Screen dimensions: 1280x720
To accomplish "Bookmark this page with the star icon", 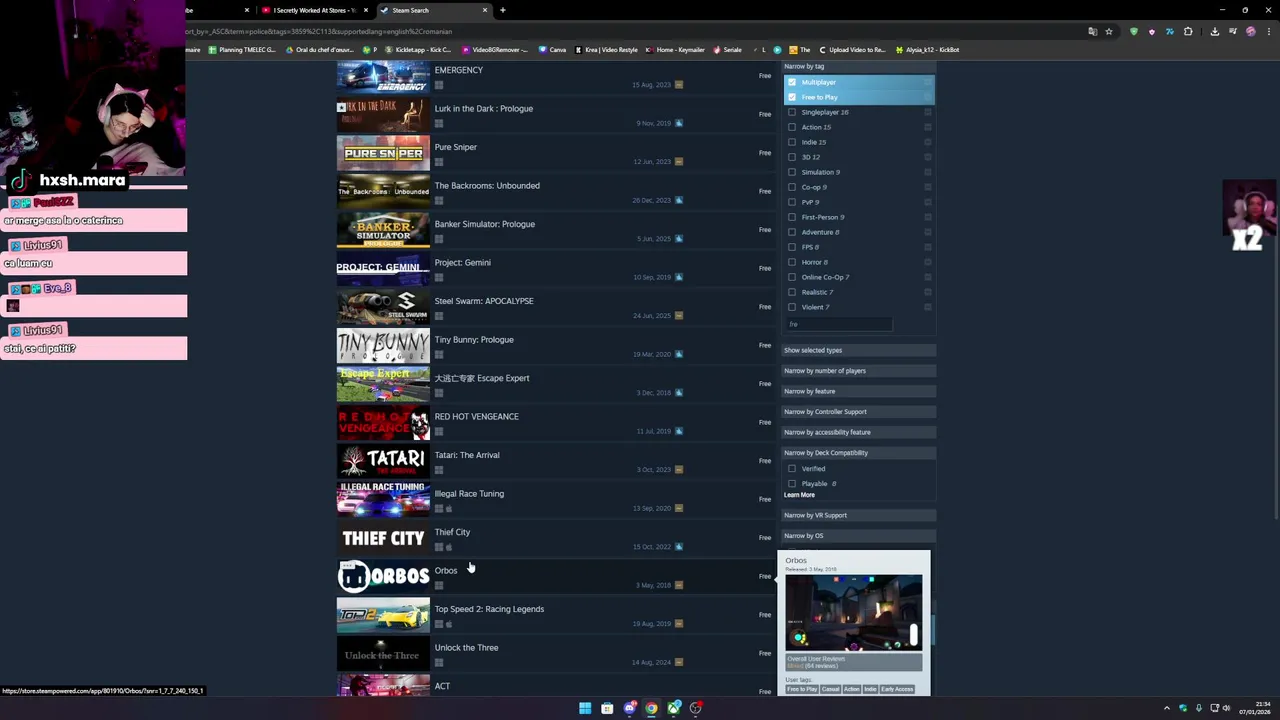I will pos(1109,31).
